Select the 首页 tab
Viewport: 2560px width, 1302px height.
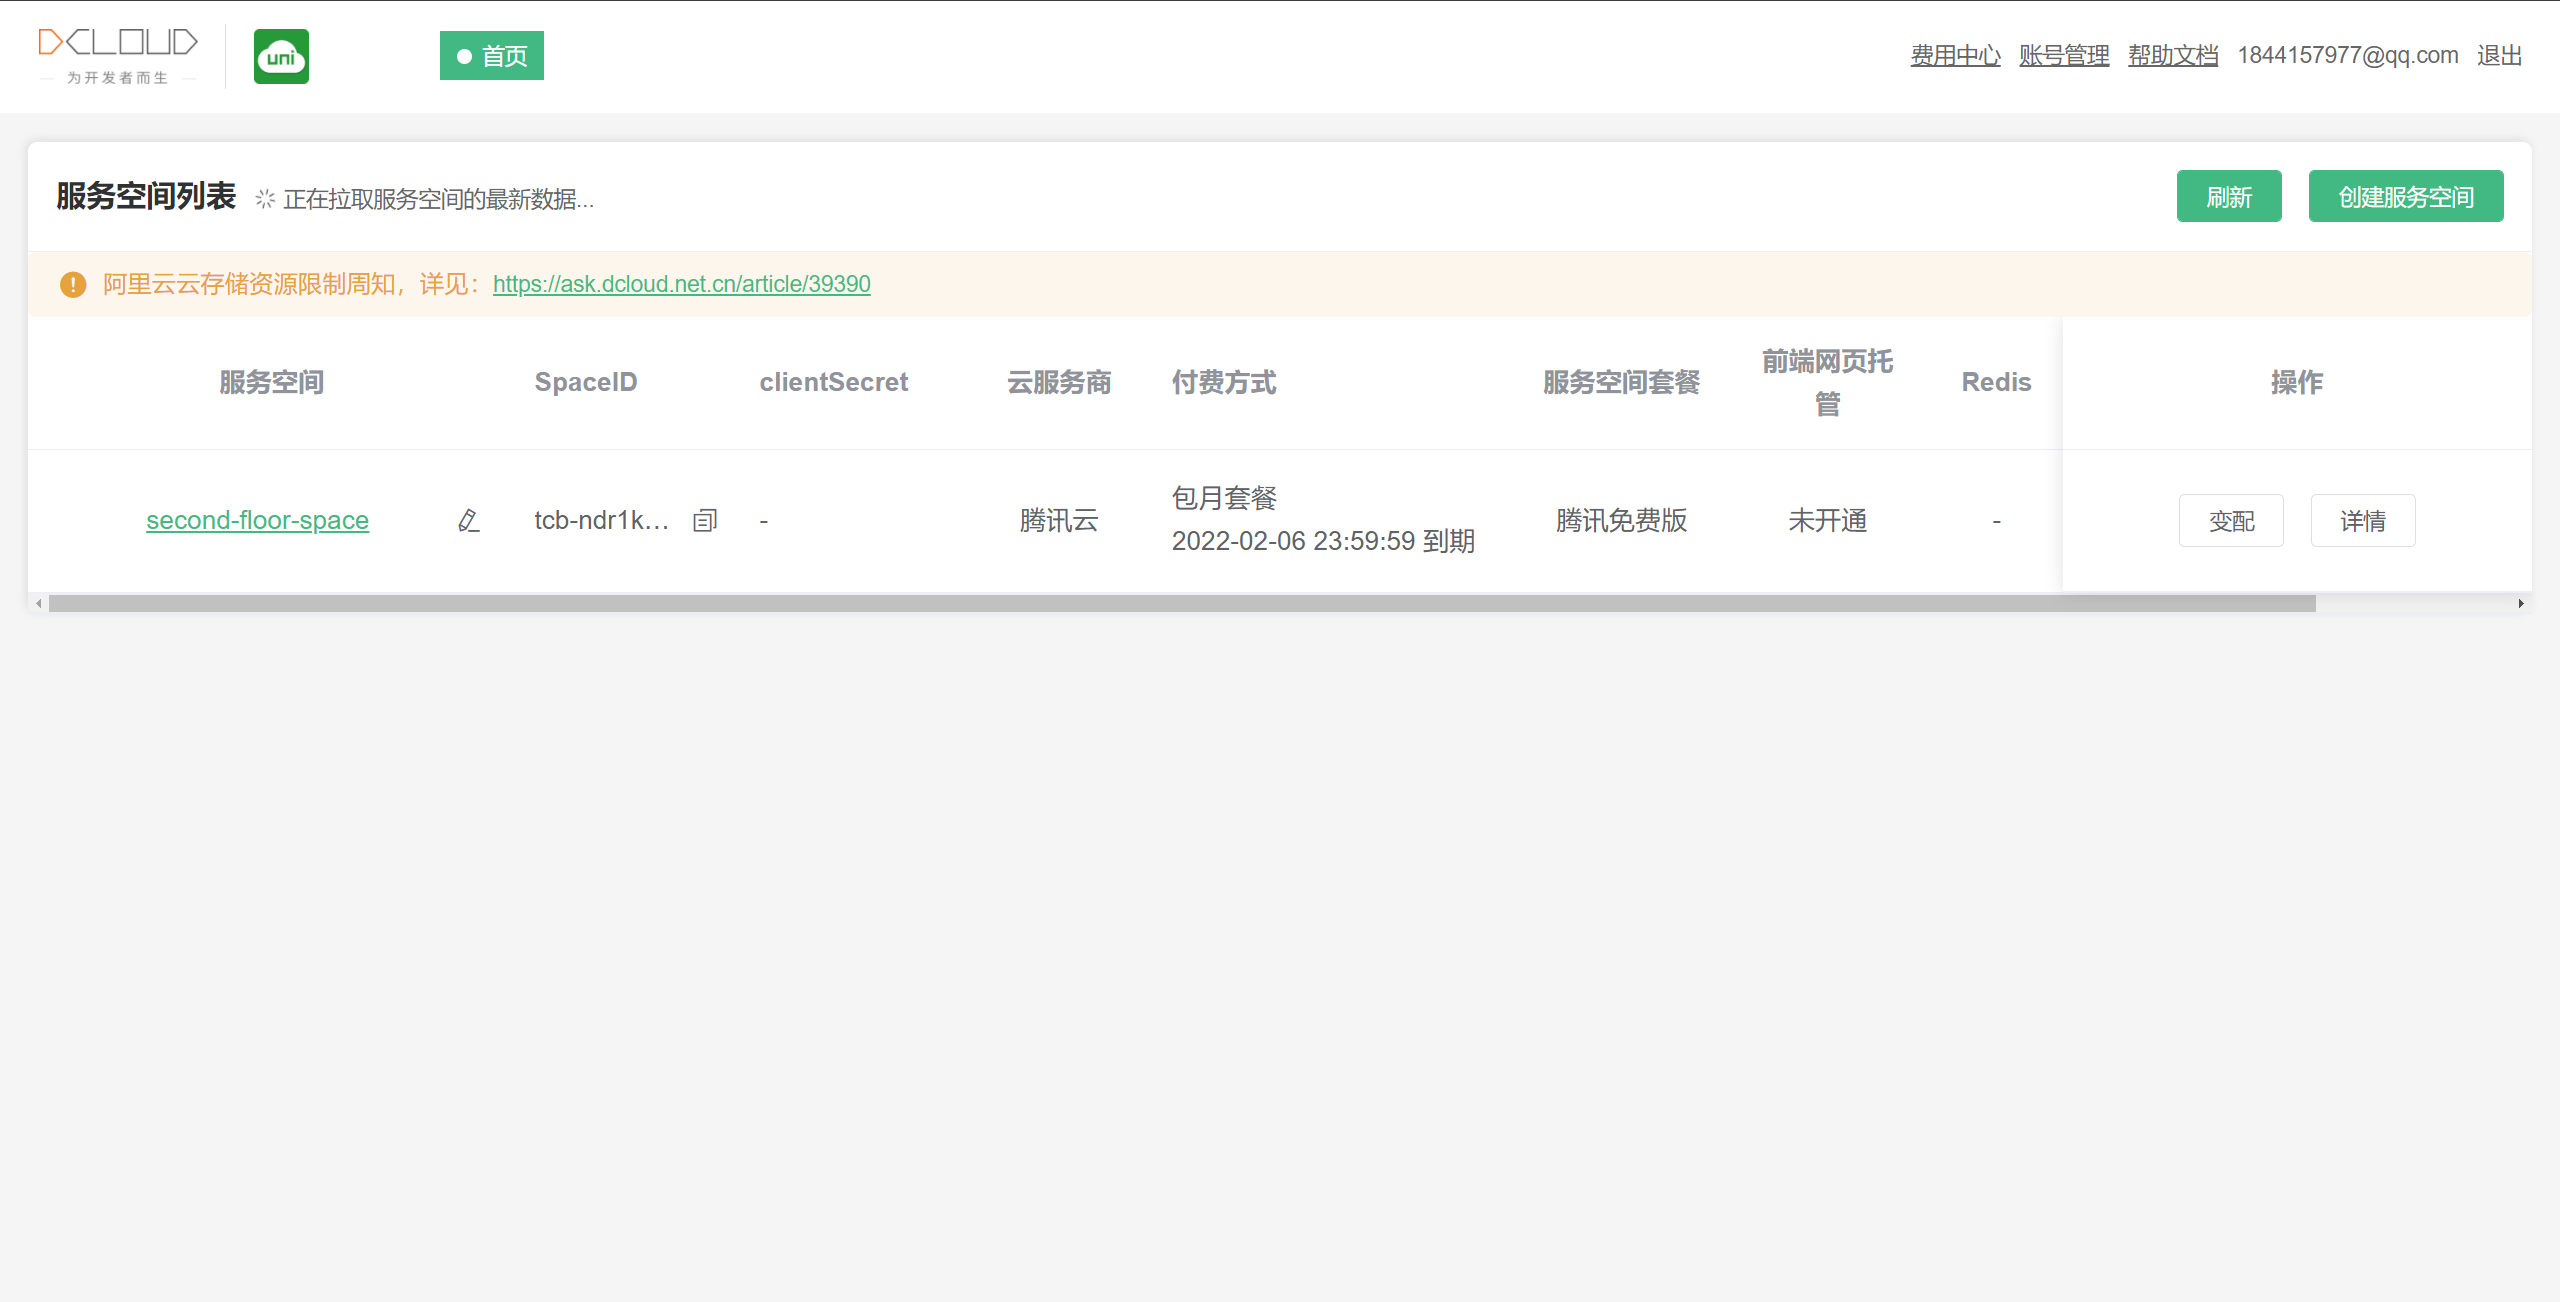(x=492, y=56)
